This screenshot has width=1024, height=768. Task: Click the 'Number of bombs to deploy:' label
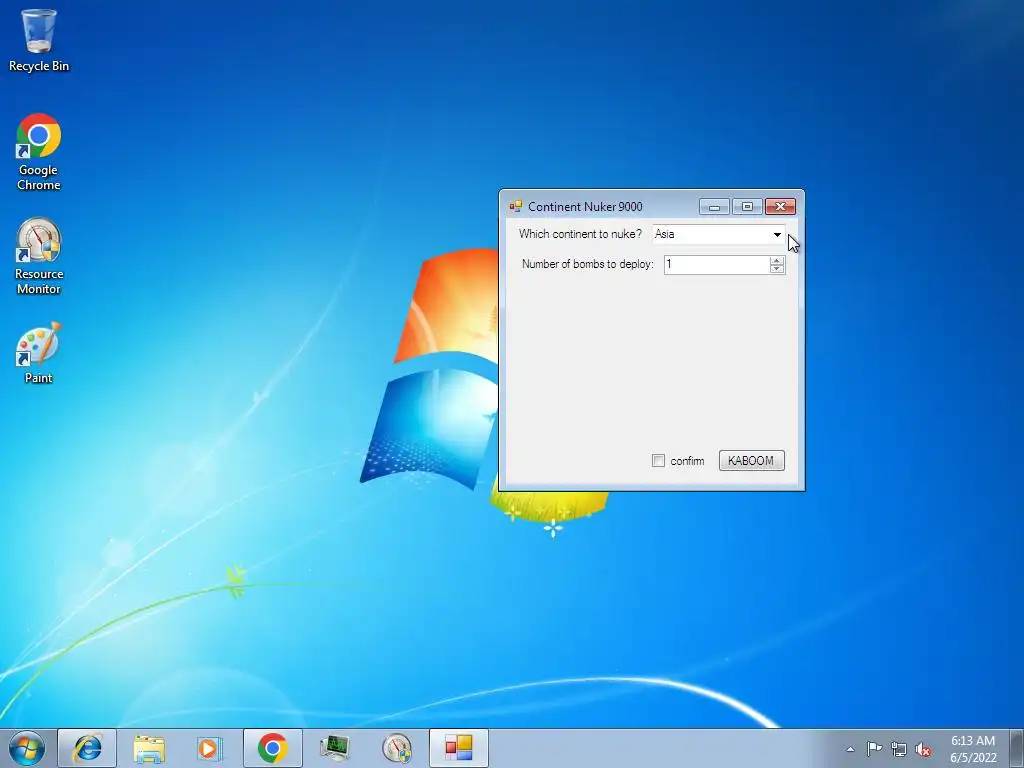[587, 264]
